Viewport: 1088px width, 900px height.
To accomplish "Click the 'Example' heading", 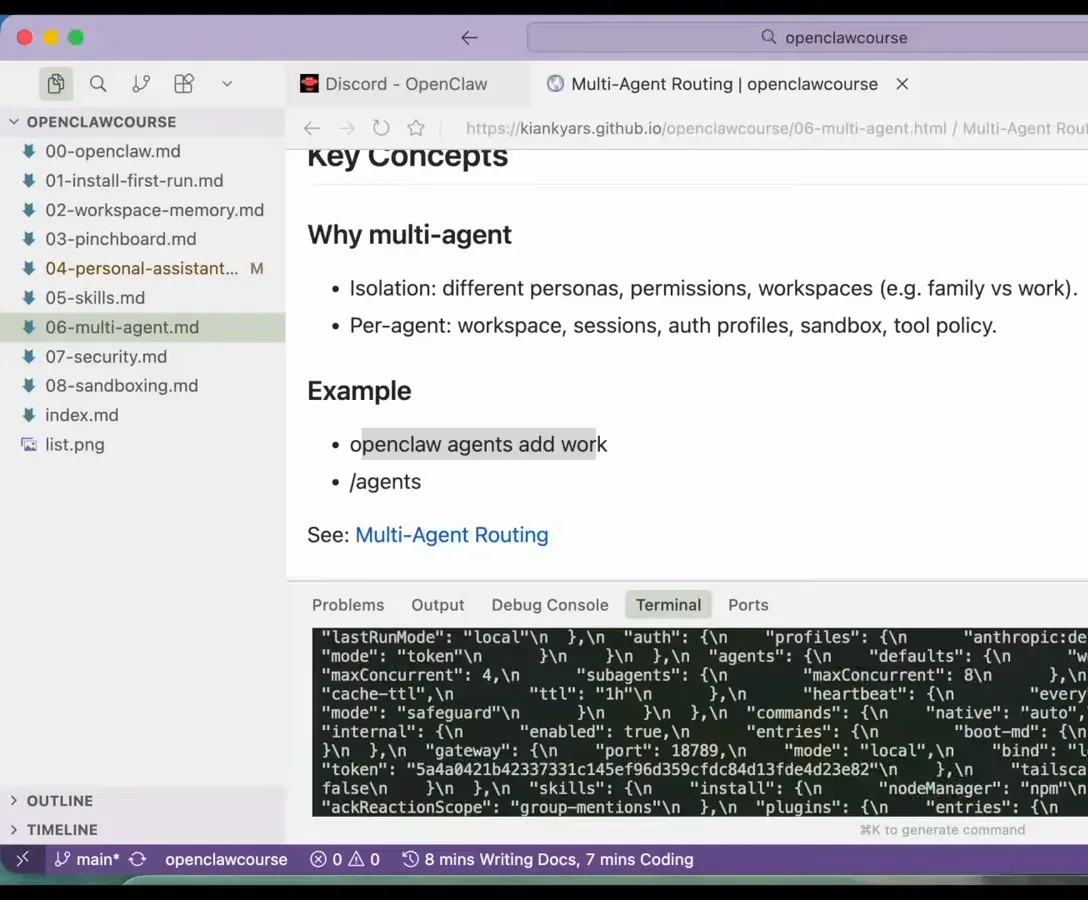I will tap(359, 391).
